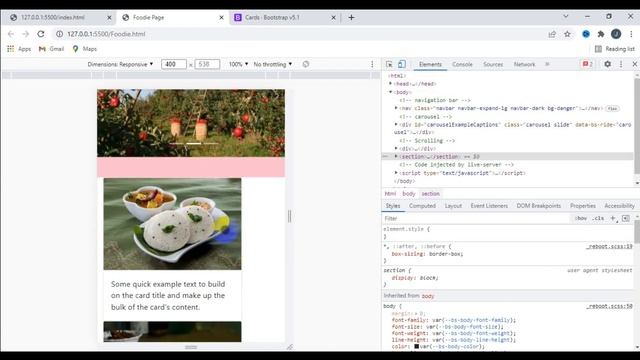Image resolution: width=640 pixels, height=360 pixels.
Task: Open the Computed styles tab
Action: (422, 206)
